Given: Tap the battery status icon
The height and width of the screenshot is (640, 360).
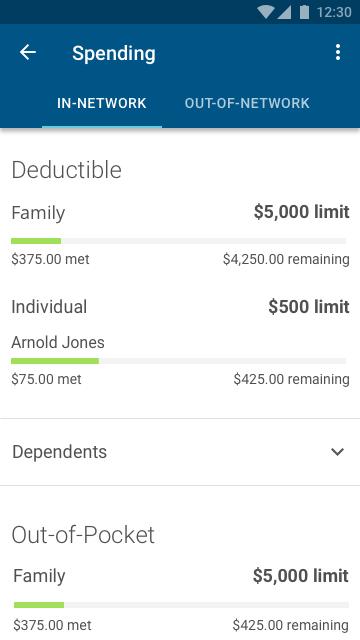Looking at the screenshot, I should pos(304,12).
